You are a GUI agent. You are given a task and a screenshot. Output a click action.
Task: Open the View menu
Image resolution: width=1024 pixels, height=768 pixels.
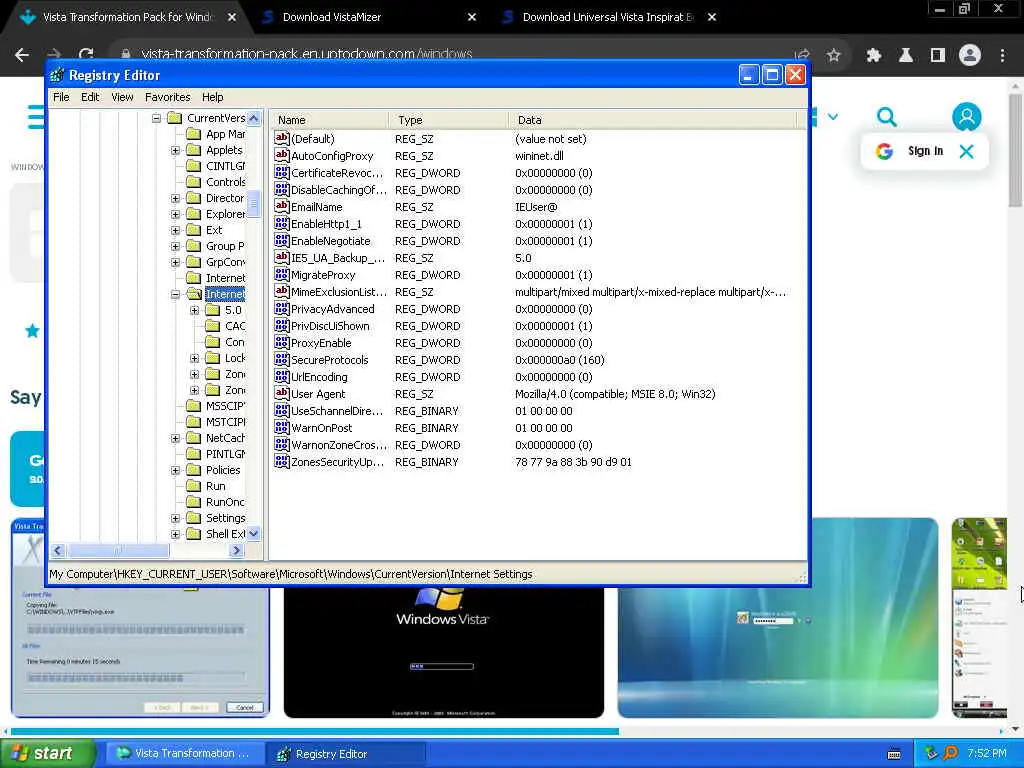[x=122, y=97]
